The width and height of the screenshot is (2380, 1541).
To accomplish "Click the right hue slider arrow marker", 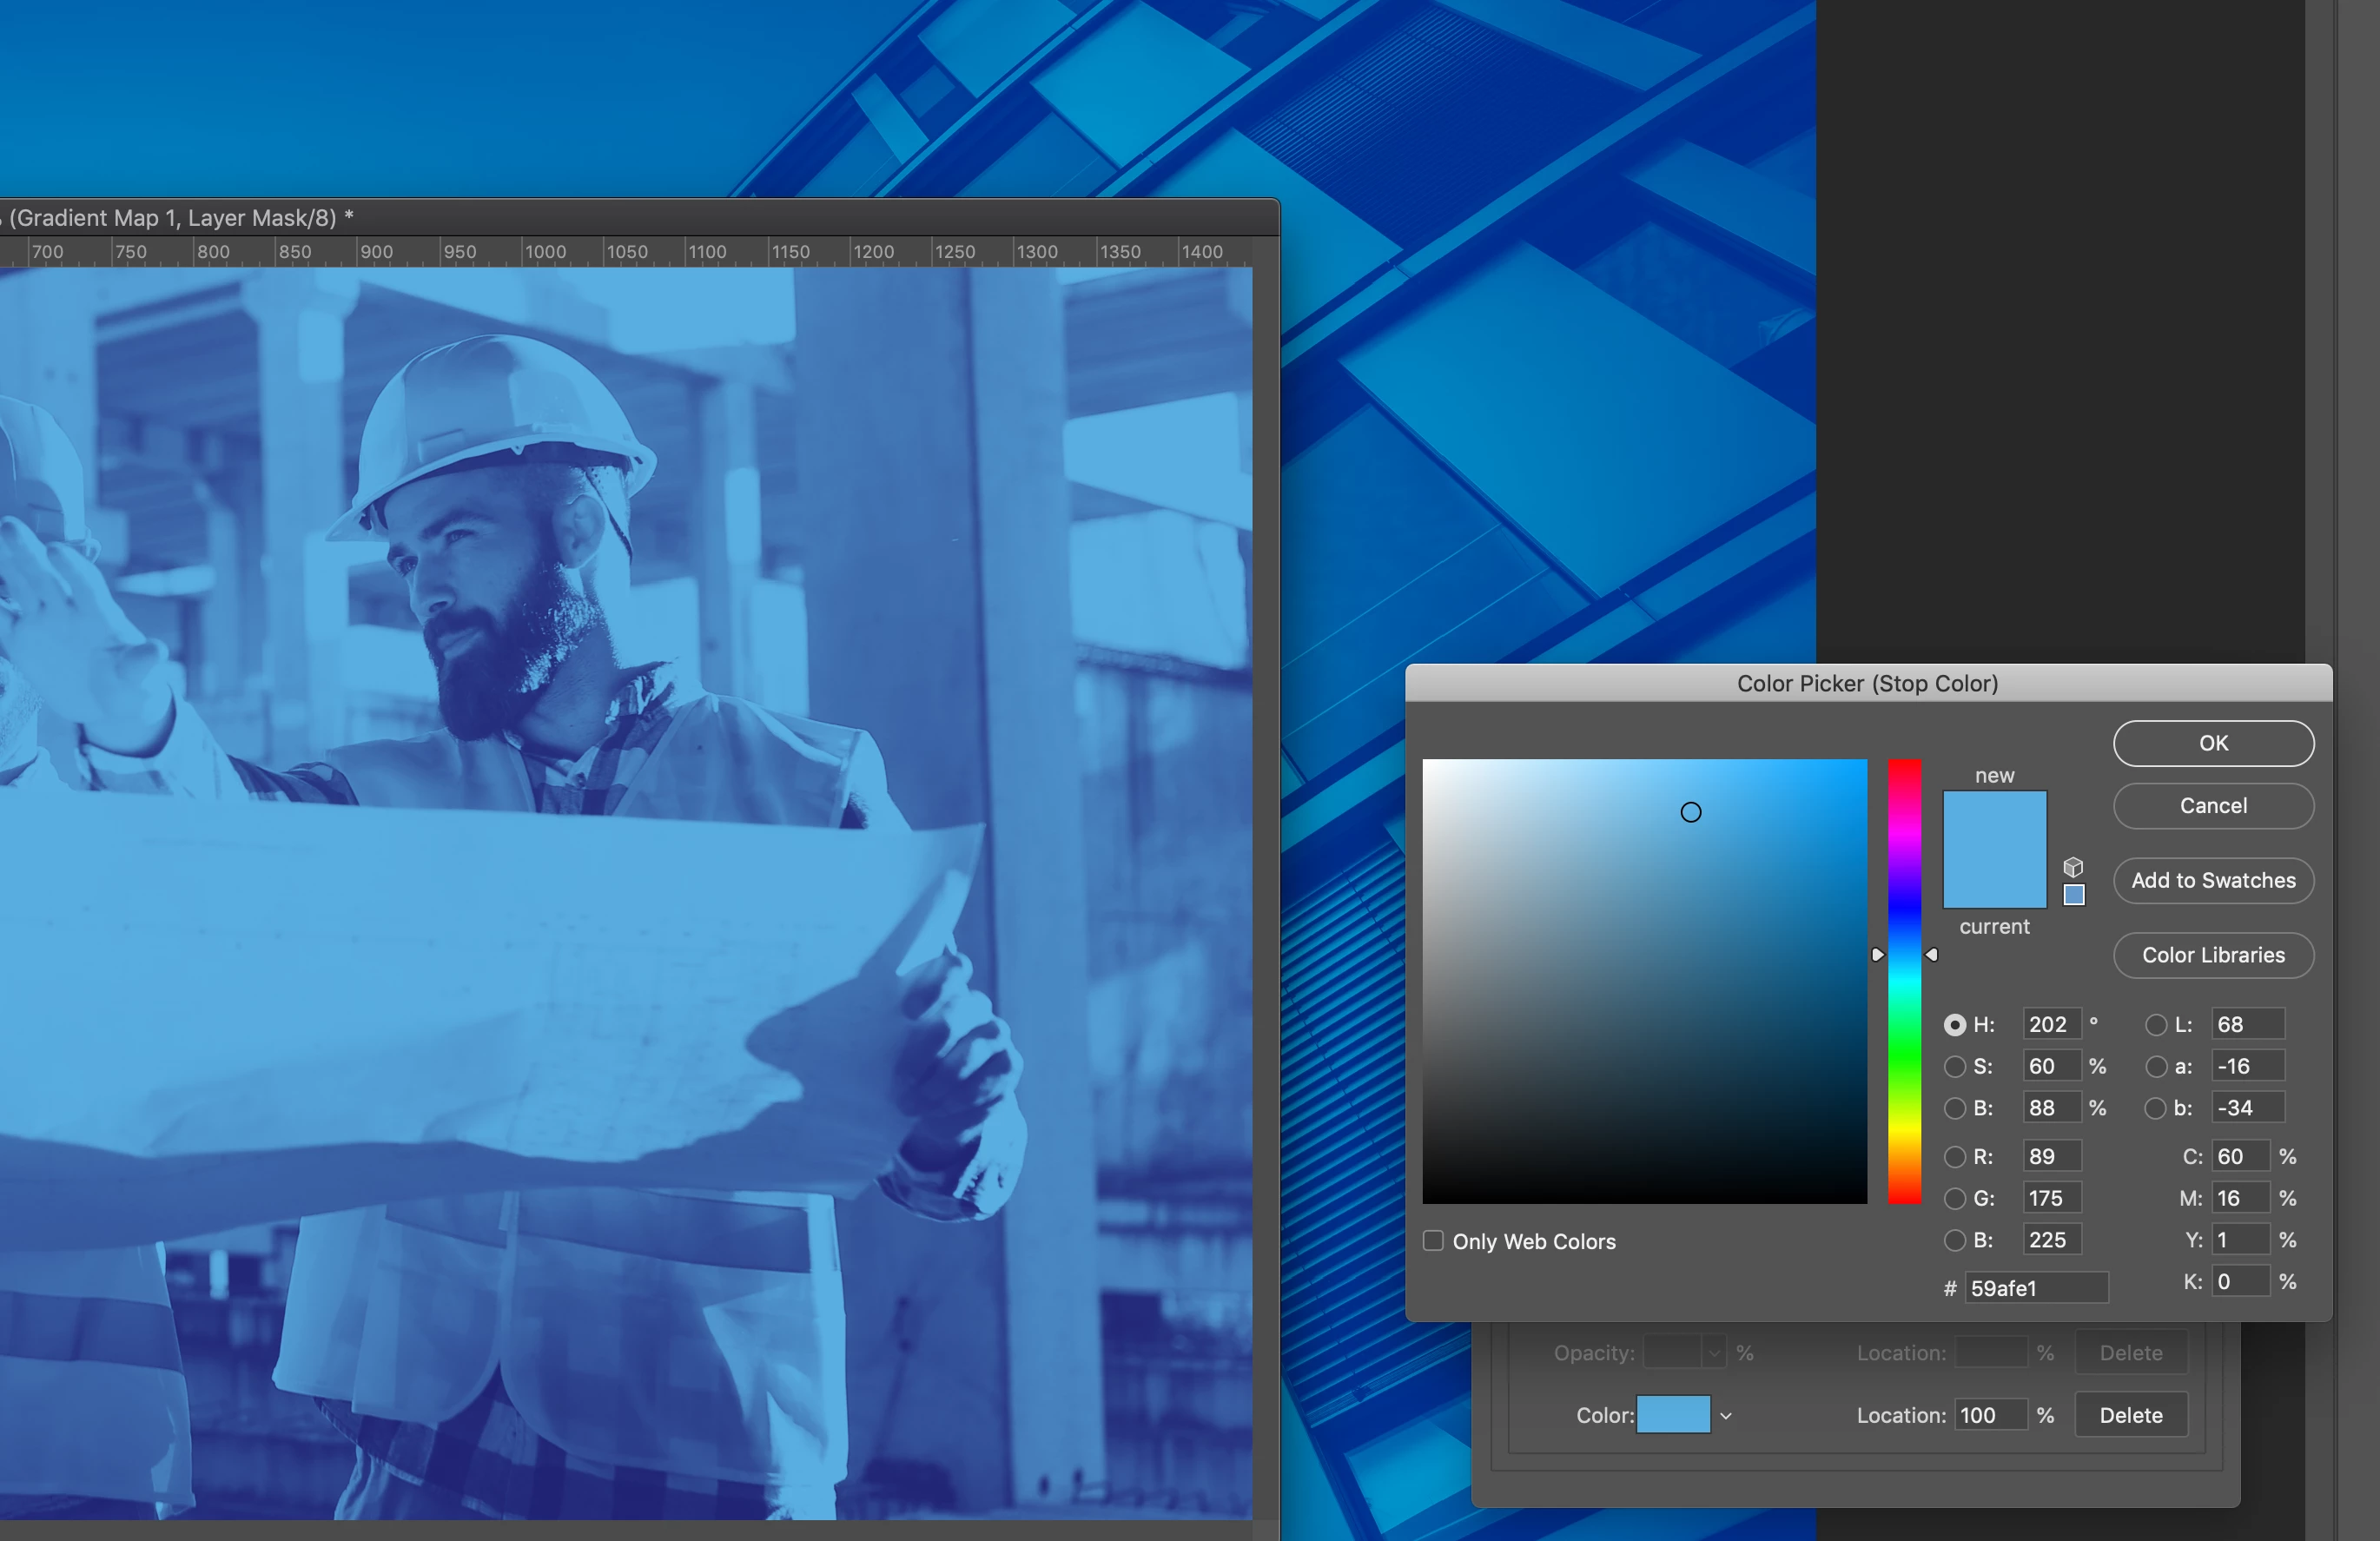I will coord(1932,955).
